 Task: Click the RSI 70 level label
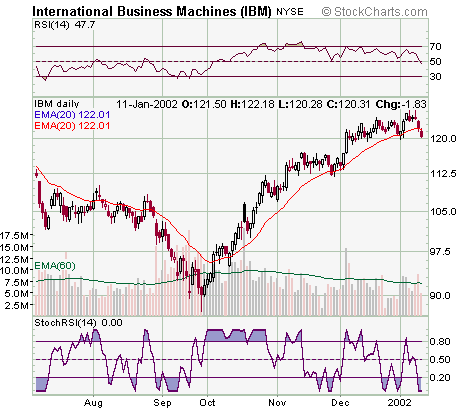[x=435, y=46]
